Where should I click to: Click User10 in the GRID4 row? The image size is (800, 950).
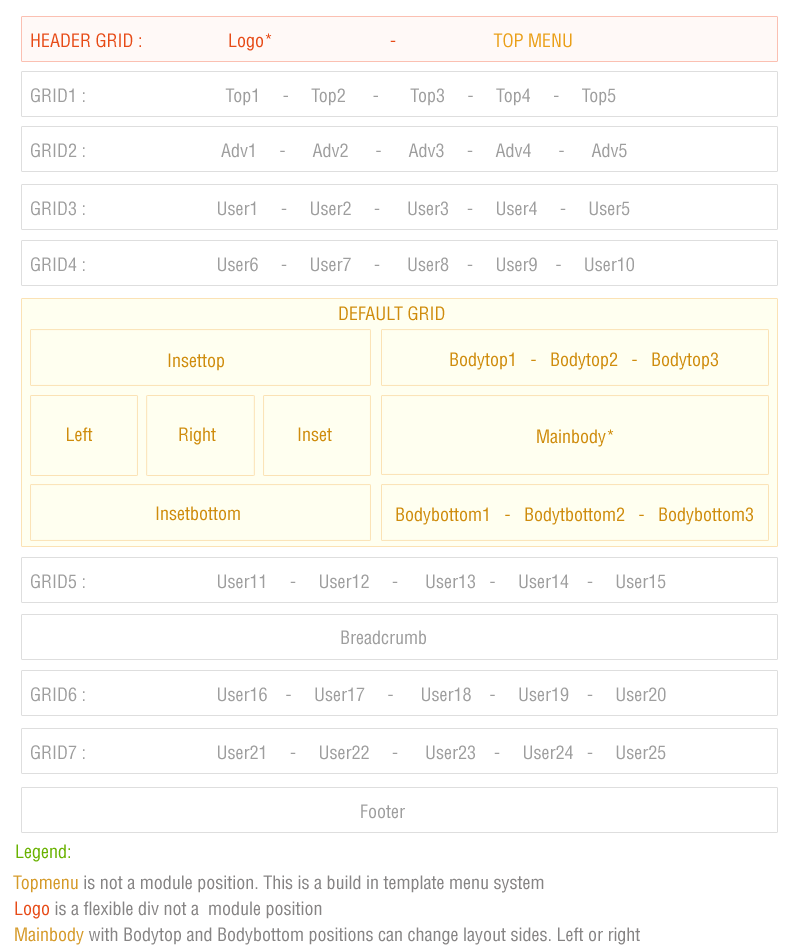pyautogui.click(x=609, y=265)
